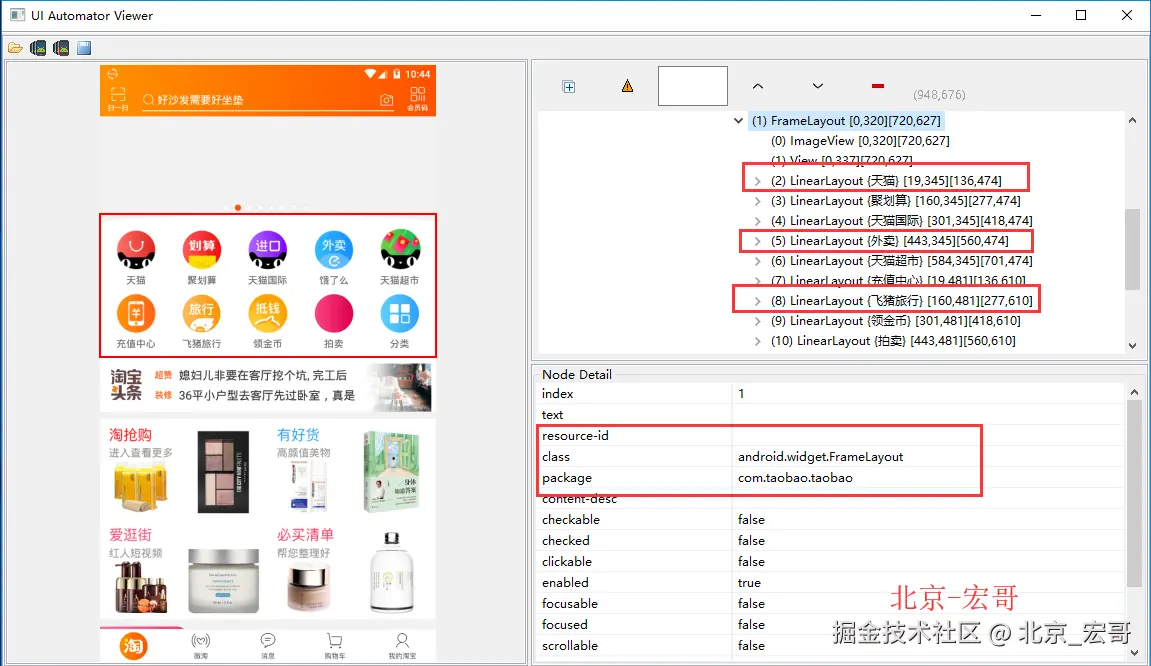Click the Node Detail scroll-down arrow
This screenshot has height=666, width=1151.
pos(1135,652)
